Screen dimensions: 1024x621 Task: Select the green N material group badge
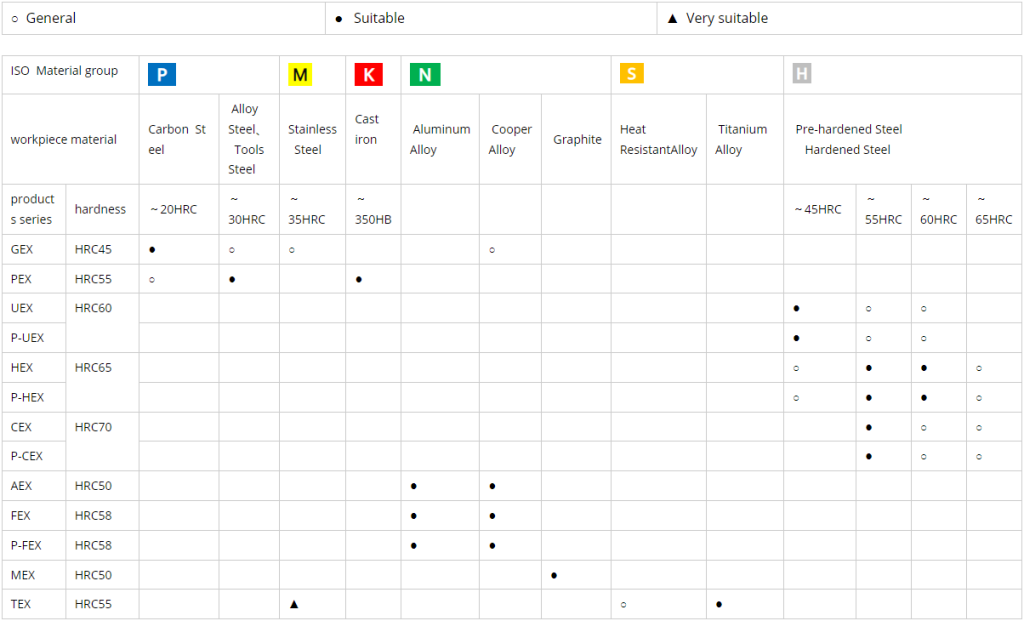tap(425, 75)
